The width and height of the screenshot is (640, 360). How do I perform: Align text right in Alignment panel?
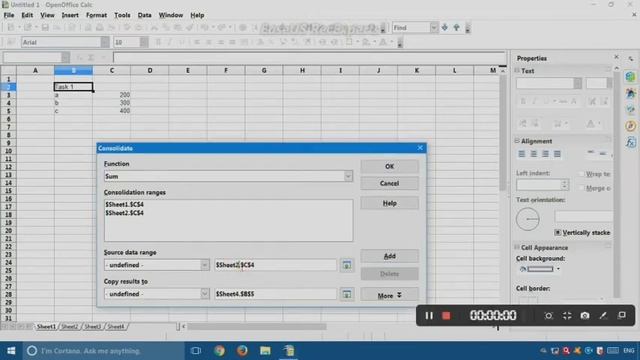pos(545,154)
